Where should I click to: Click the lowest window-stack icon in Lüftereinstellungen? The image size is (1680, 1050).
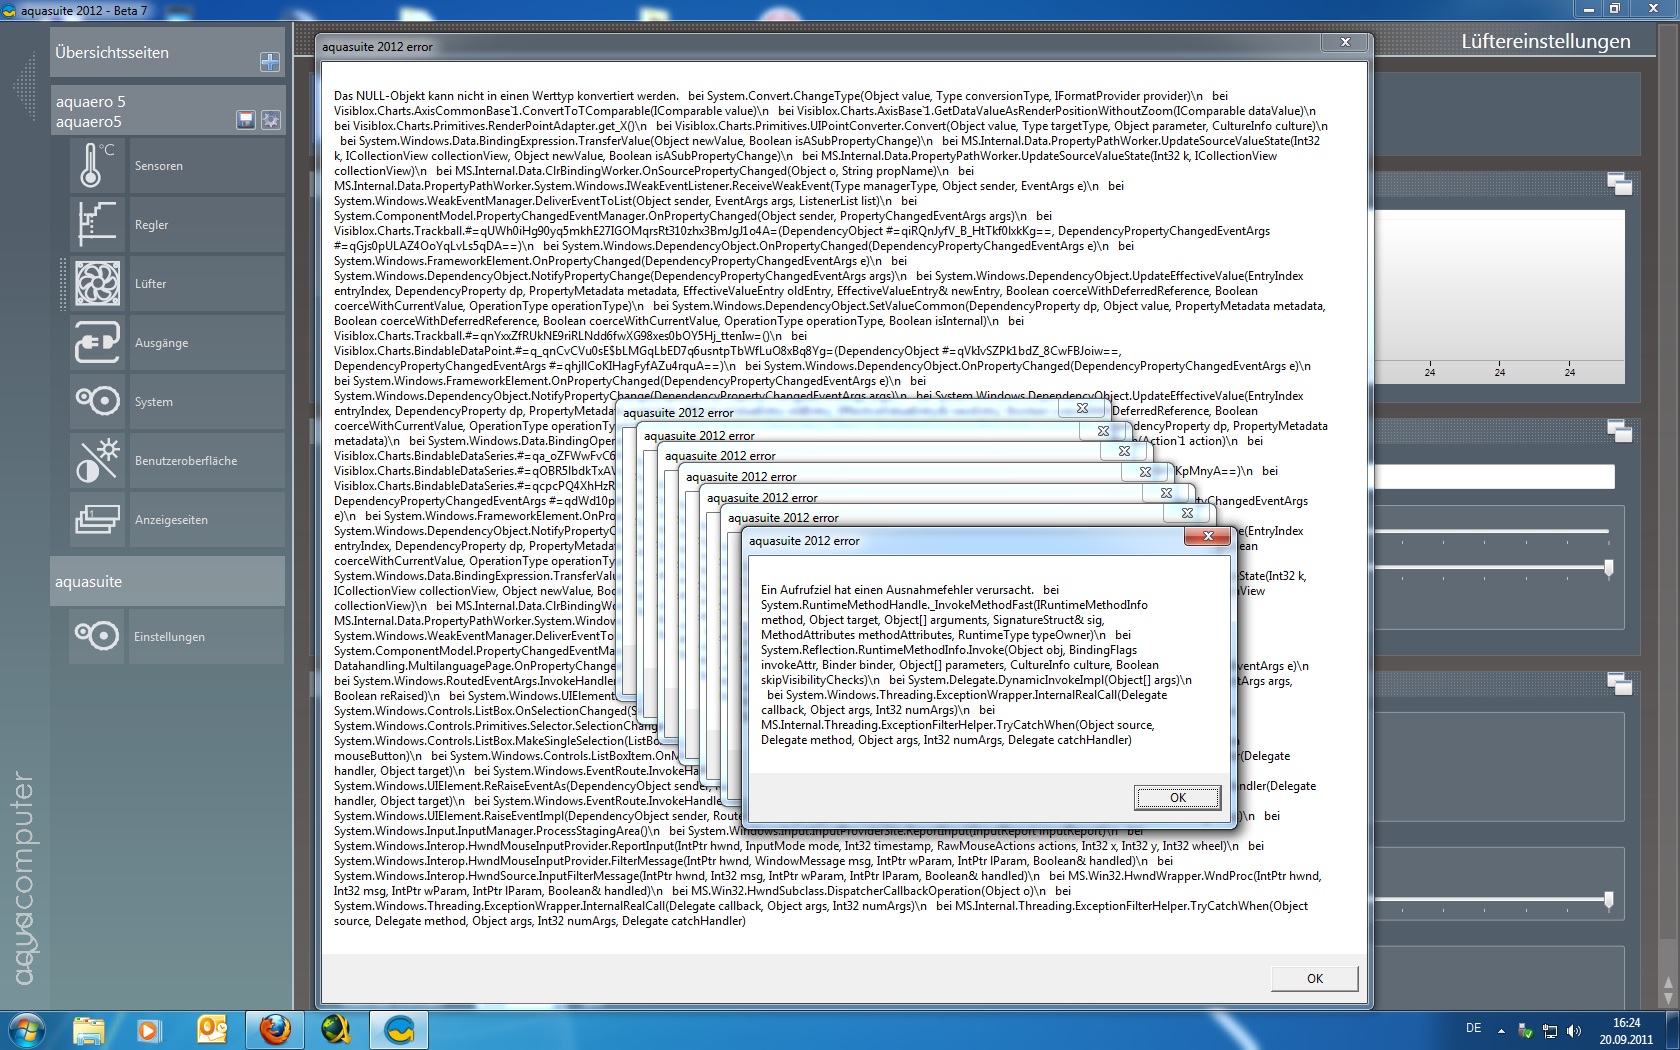coord(1620,684)
